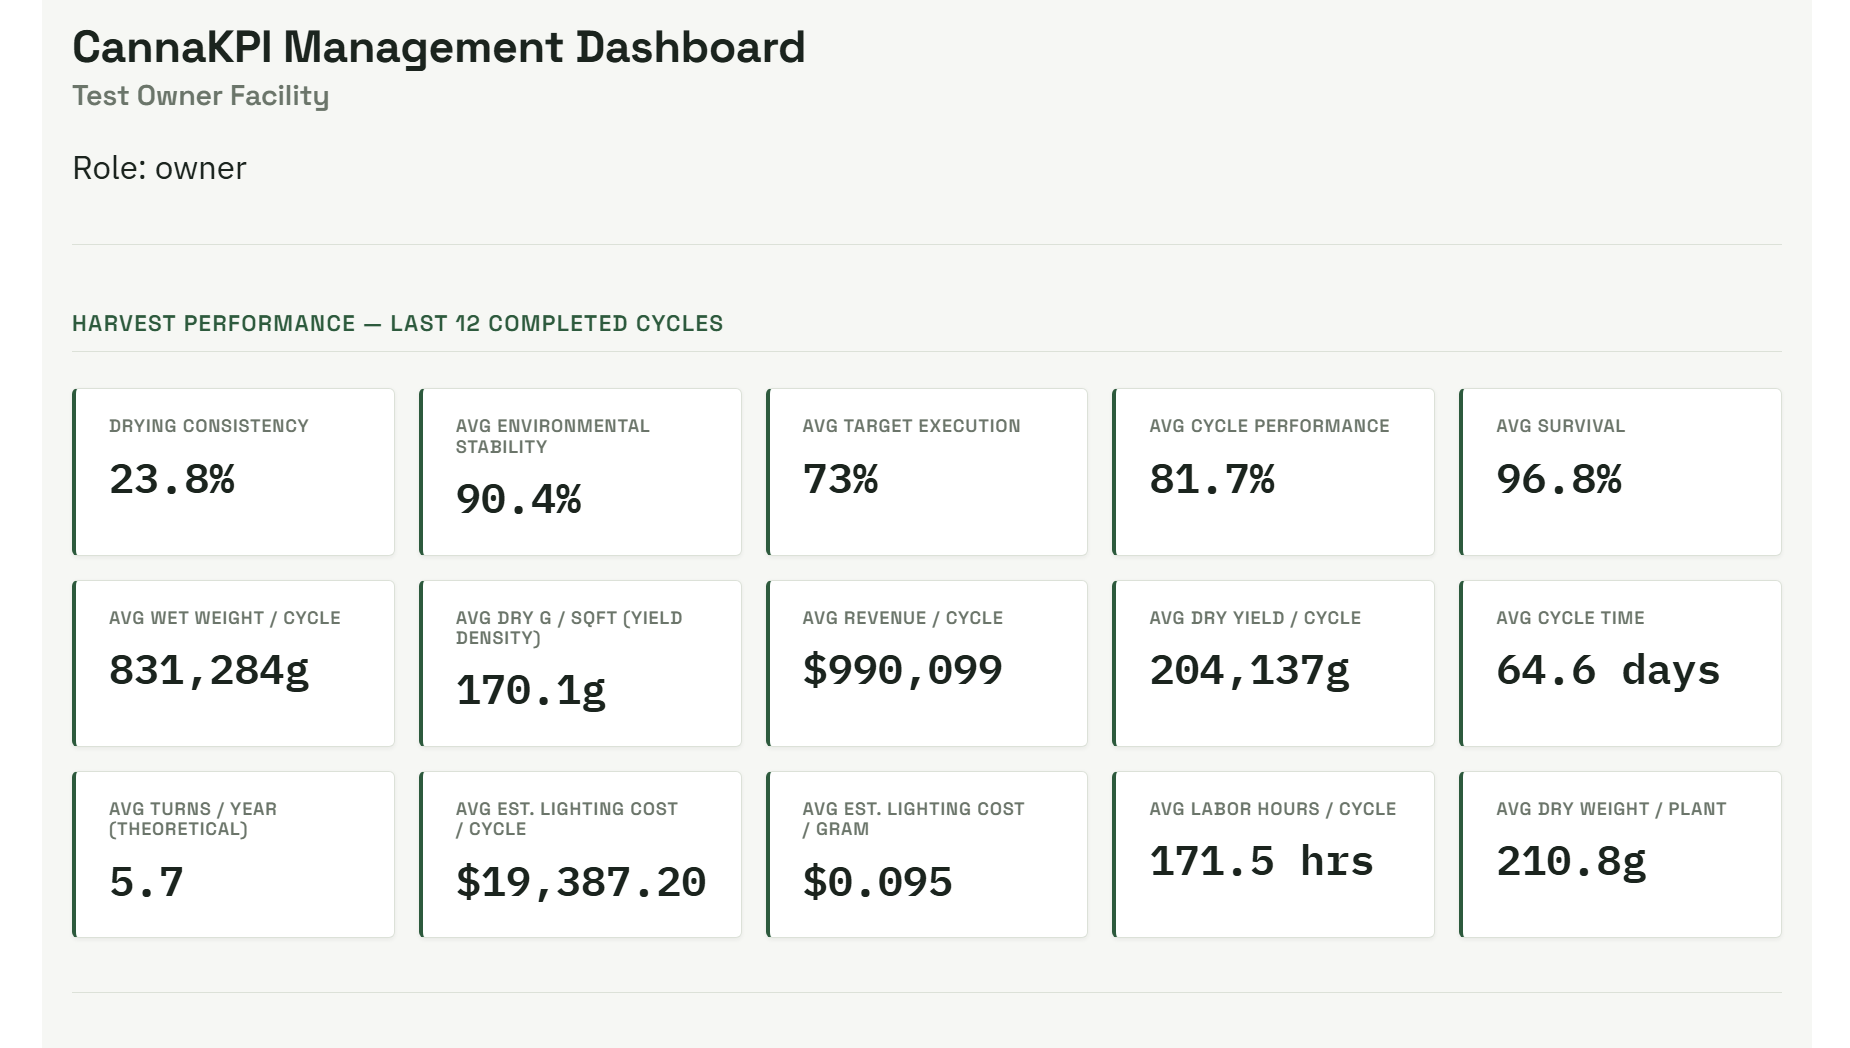Click the 170.1g yield density value
This screenshot has height=1048, width=1850.
[x=531, y=691]
